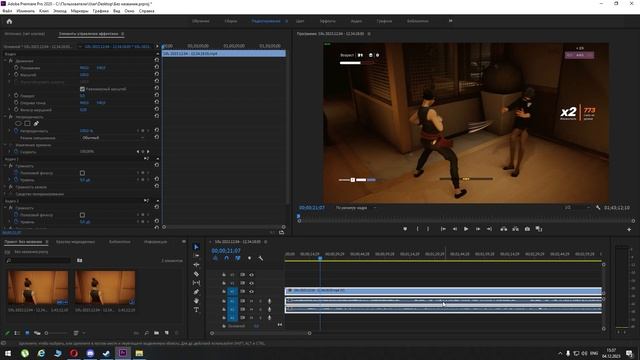Open the Program monitor zoom level dropdown

pos(355,208)
